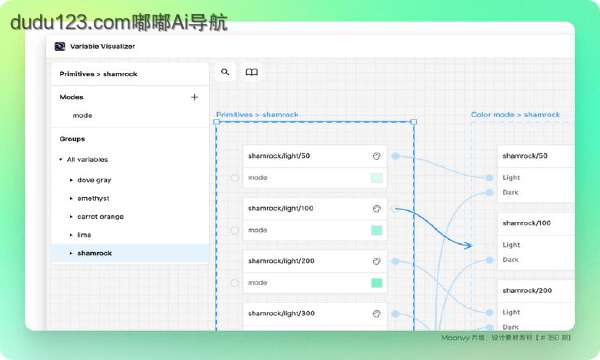This screenshot has width=600, height=360.
Task: Select the amethyst group item
Action: (x=93, y=198)
